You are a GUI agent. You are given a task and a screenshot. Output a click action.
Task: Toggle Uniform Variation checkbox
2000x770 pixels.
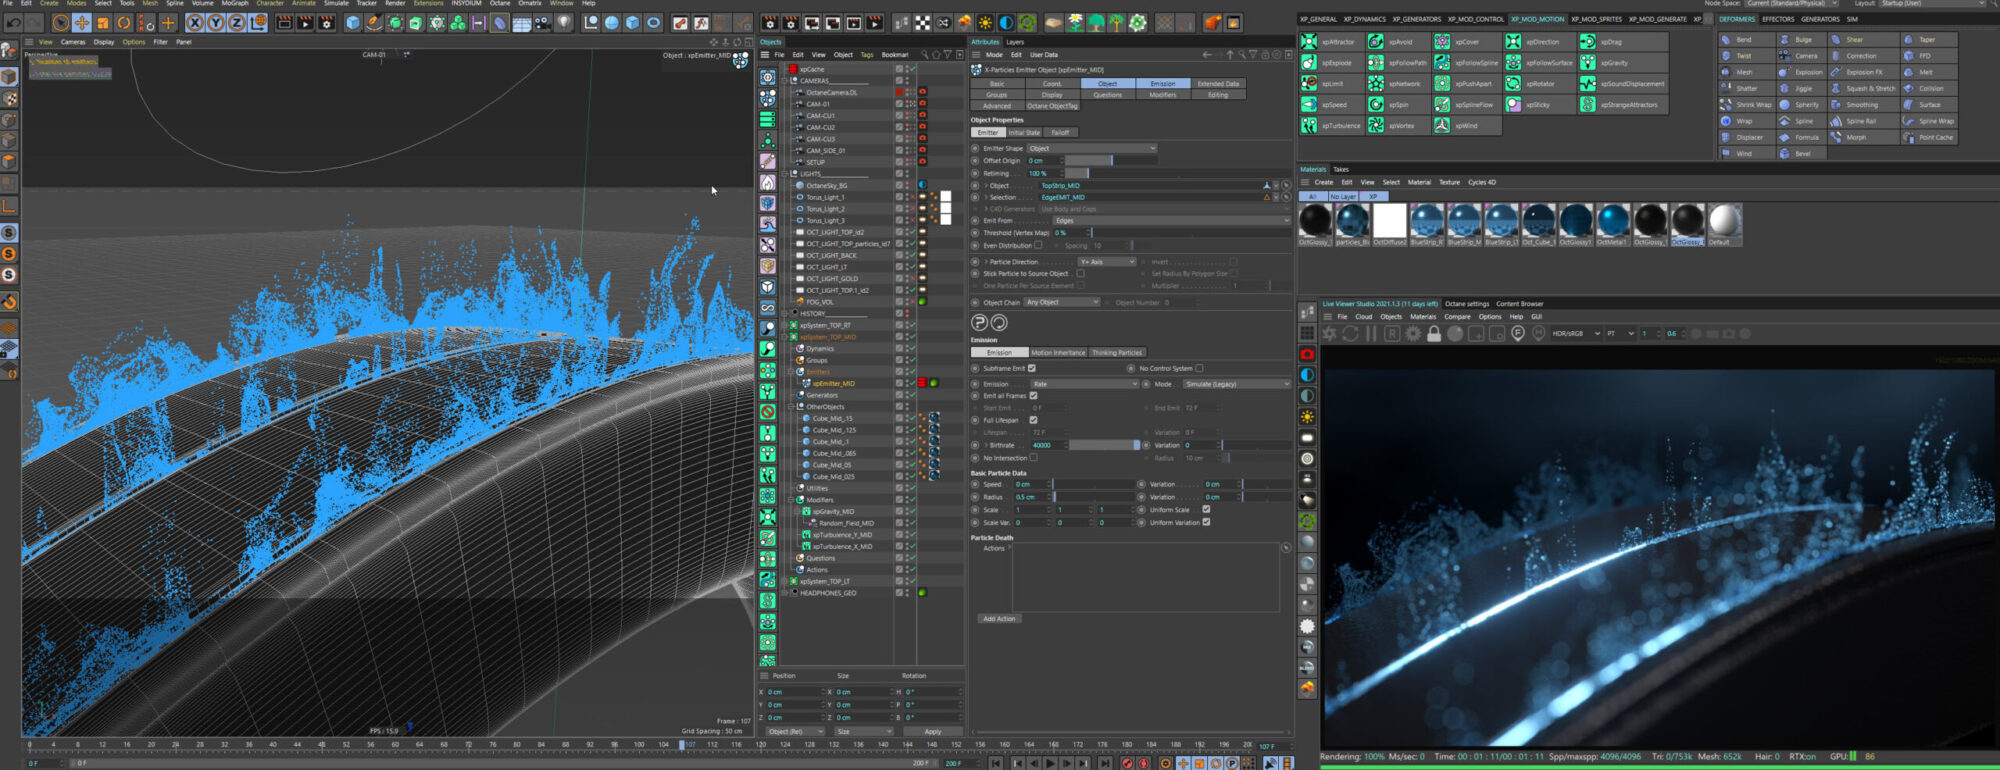[x=1206, y=522]
